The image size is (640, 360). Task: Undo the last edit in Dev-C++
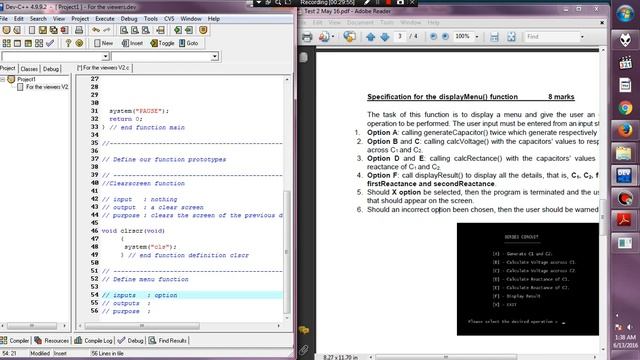click(96, 30)
